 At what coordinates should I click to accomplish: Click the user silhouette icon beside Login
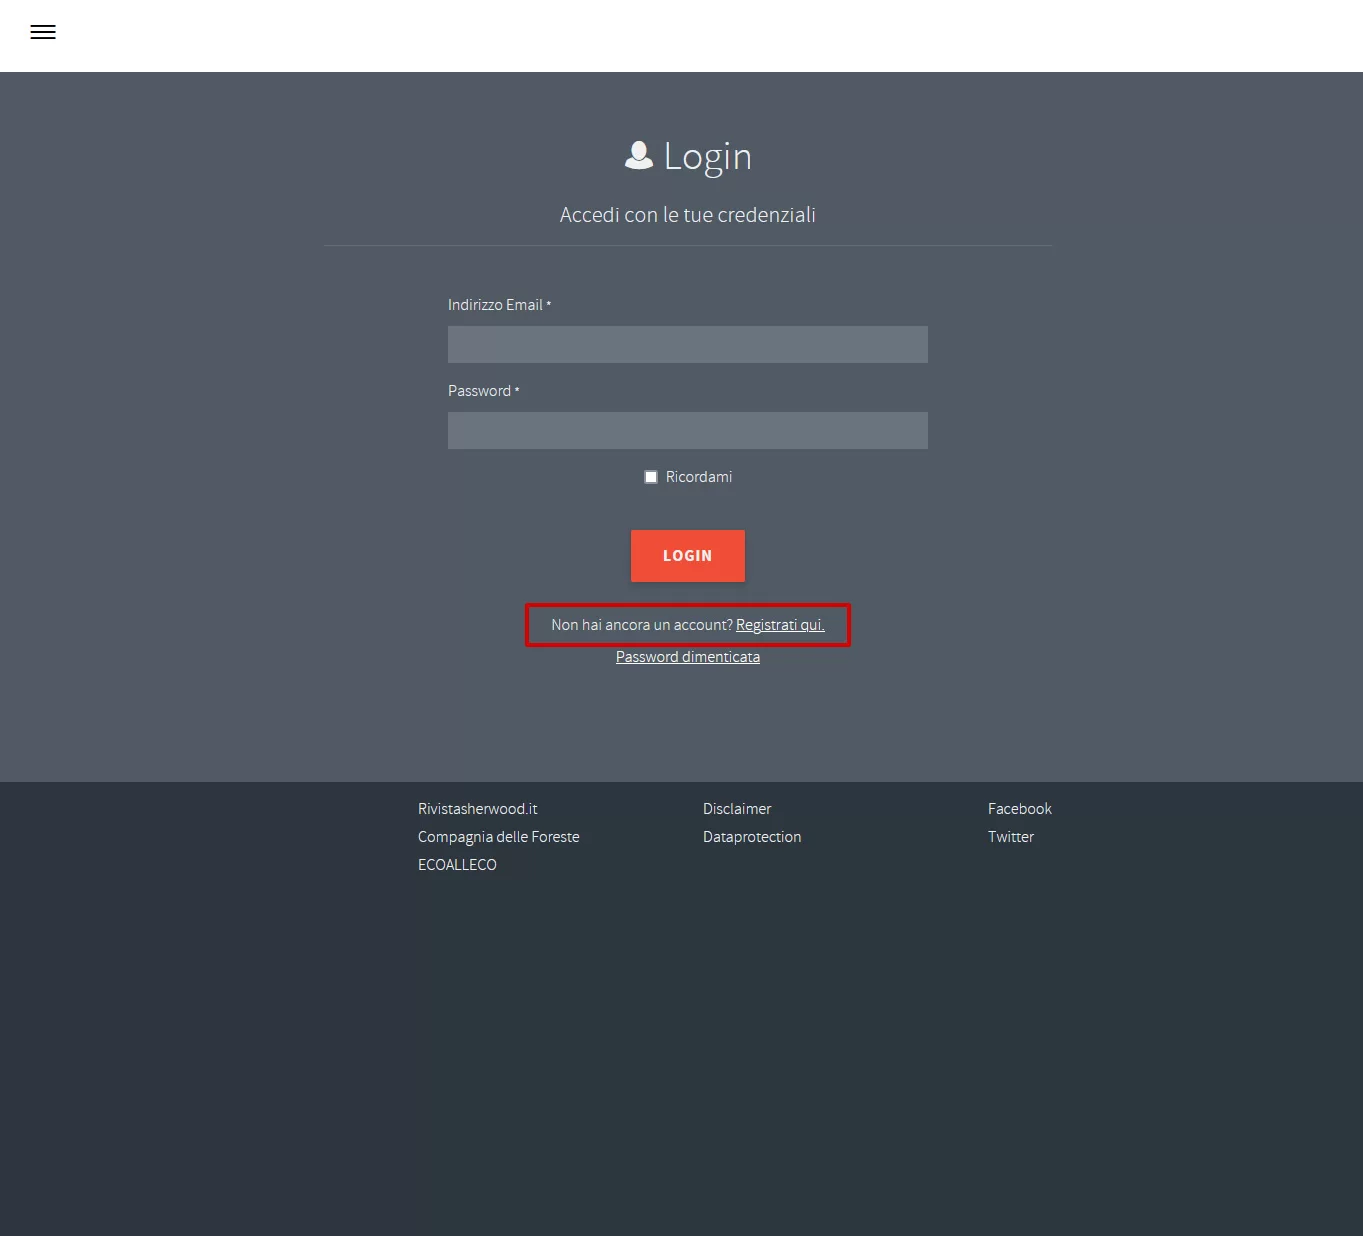[x=638, y=155]
